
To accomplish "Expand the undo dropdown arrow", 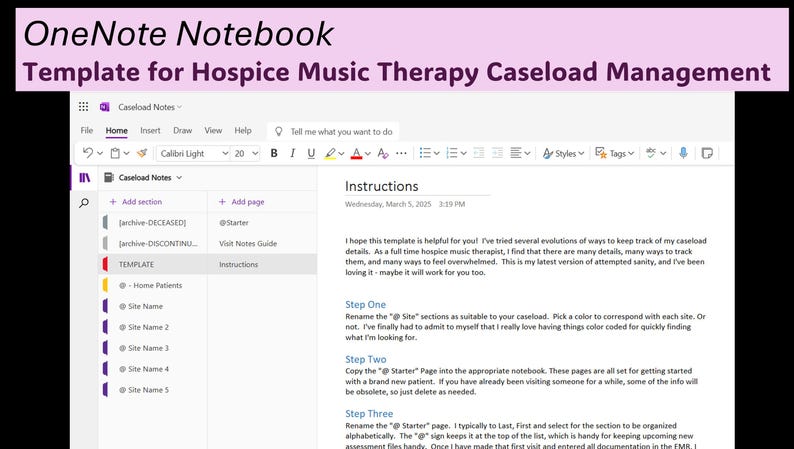I will click(100, 153).
